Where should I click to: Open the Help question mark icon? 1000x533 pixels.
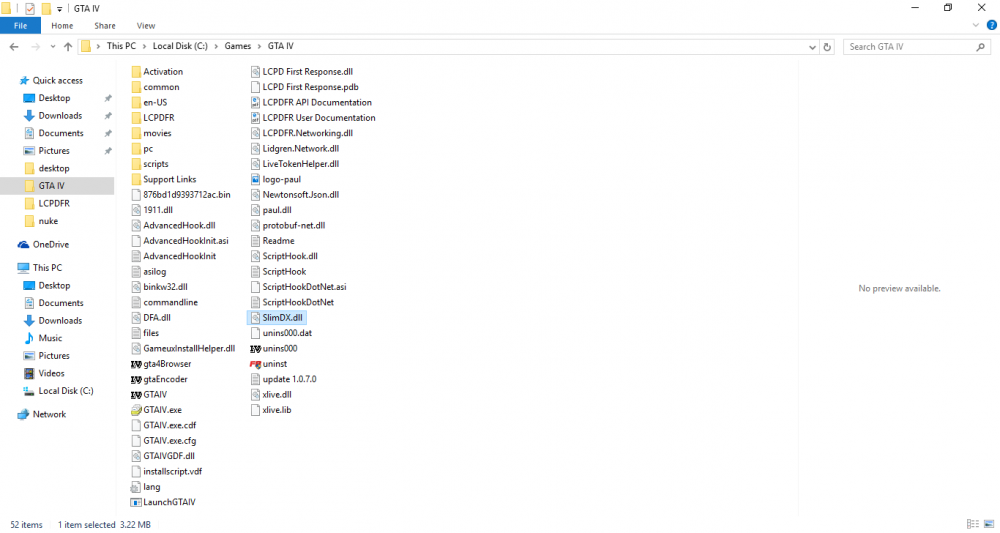pos(992,26)
